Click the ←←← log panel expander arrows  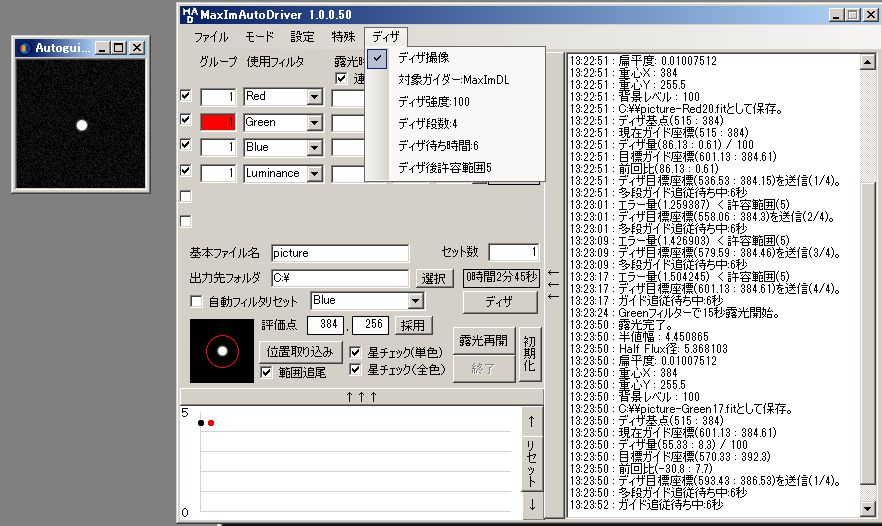click(x=554, y=285)
